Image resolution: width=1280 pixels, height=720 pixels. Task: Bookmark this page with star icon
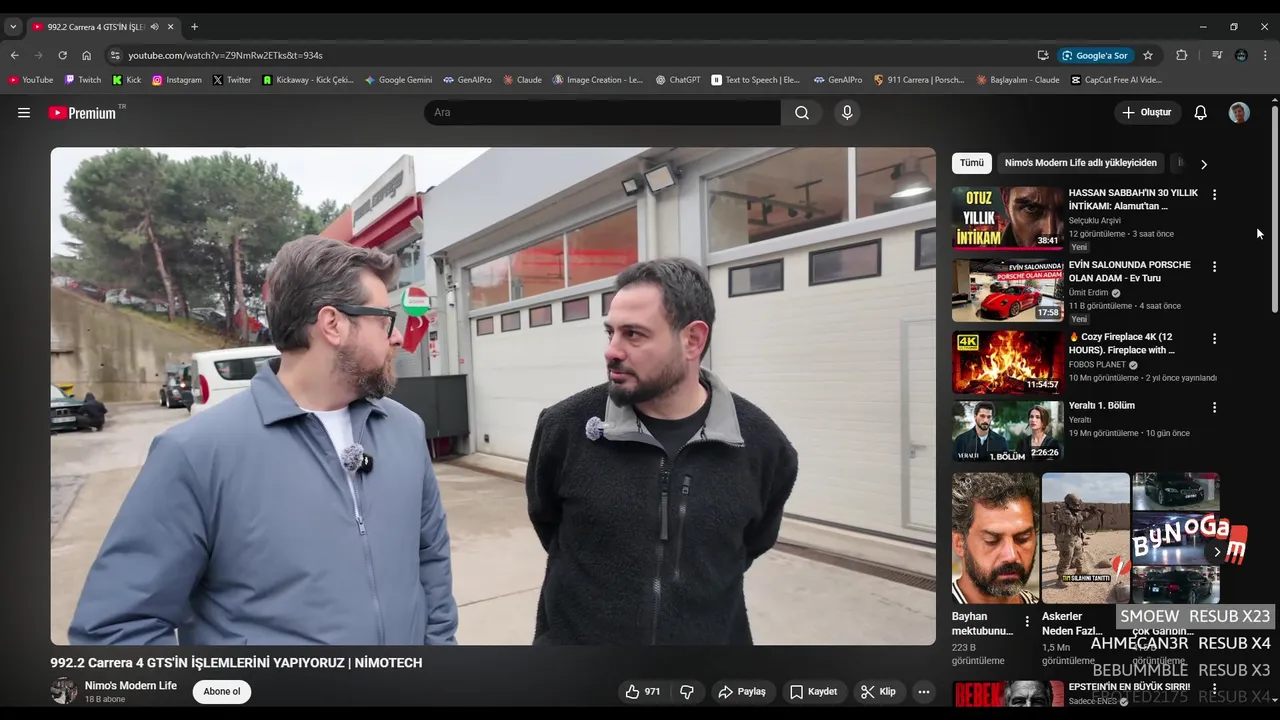coord(1148,55)
